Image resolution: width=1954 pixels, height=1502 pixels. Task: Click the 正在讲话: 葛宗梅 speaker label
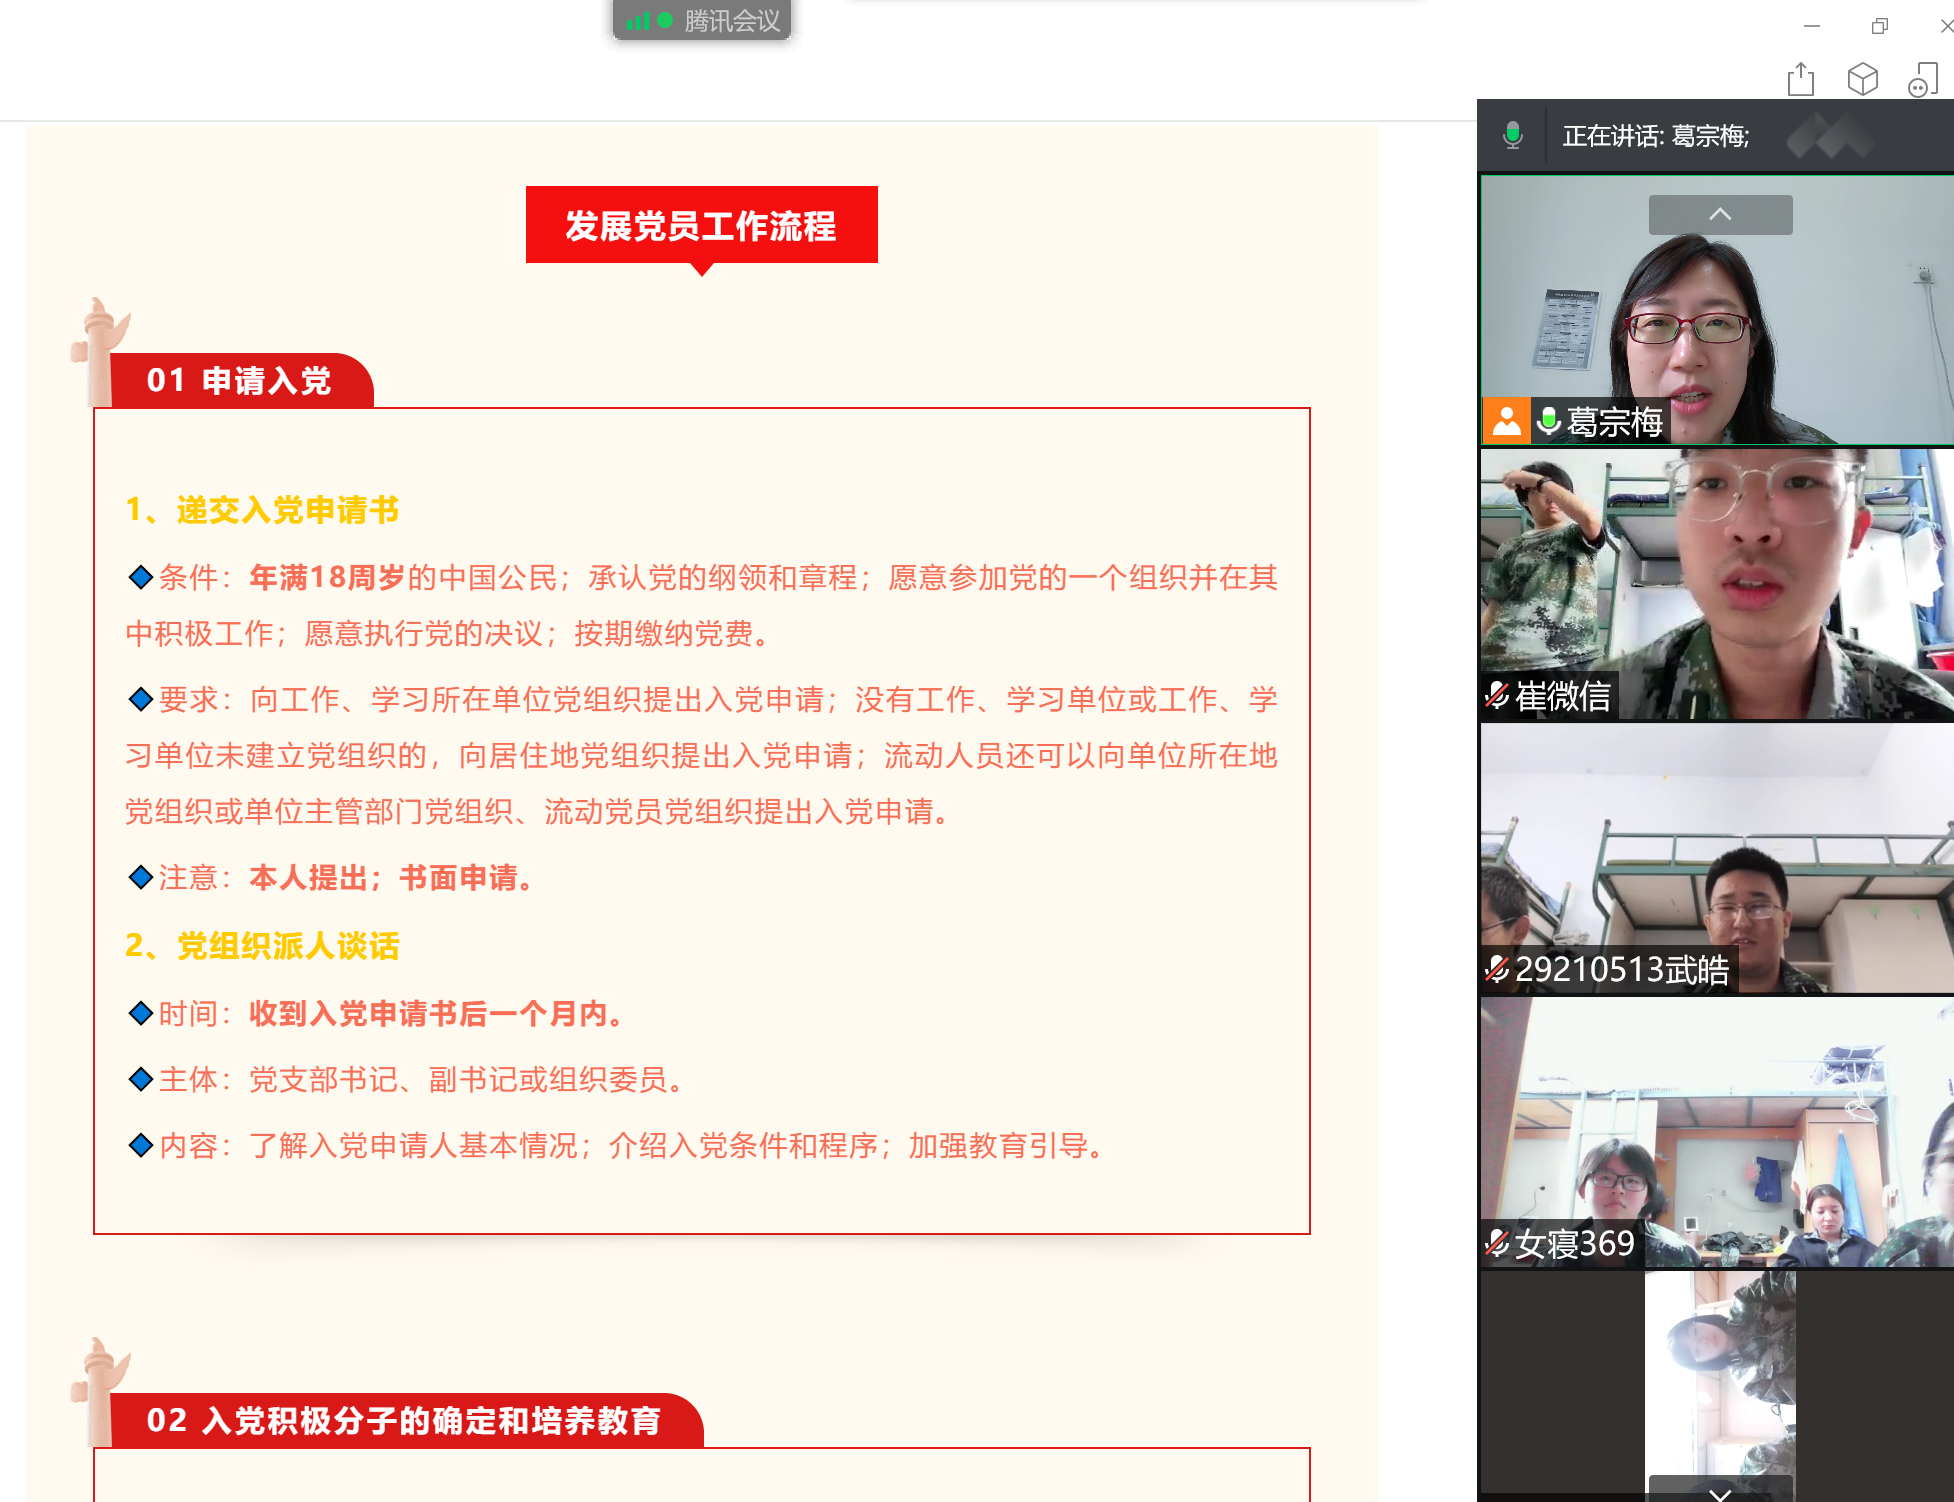click(1655, 136)
